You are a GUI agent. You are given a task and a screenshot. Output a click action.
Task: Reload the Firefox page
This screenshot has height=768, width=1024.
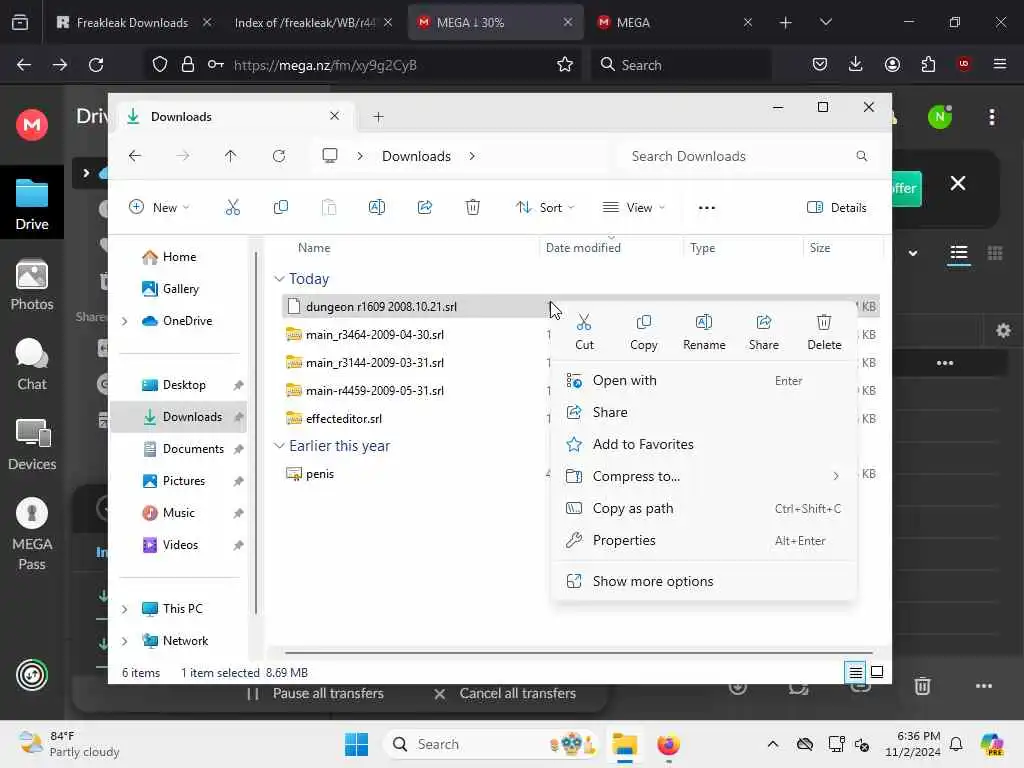[96, 65]
